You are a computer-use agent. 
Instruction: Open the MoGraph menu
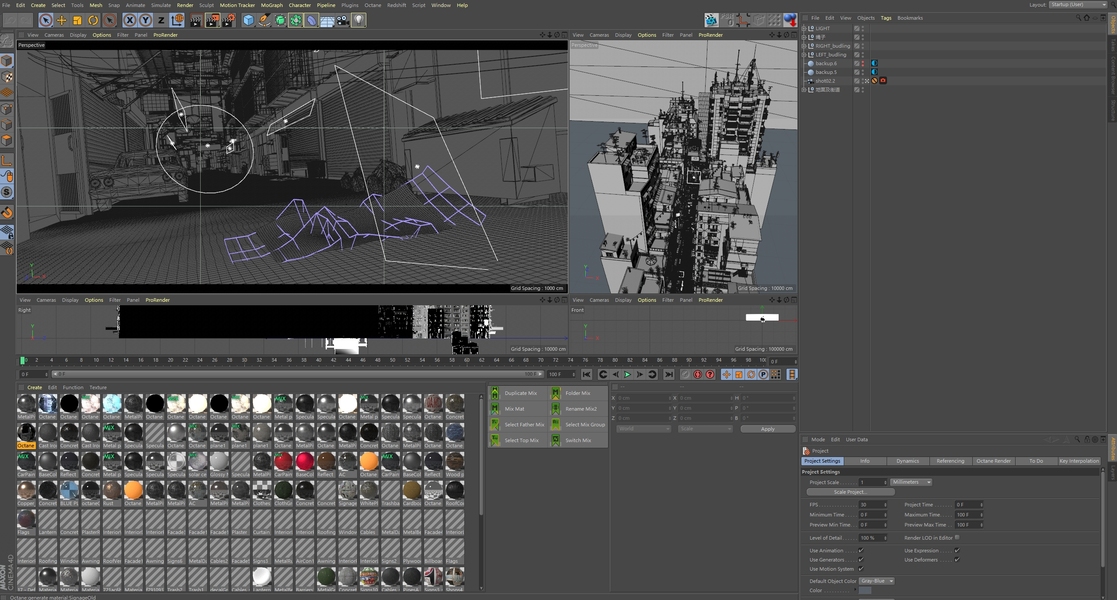coord(271,5)
